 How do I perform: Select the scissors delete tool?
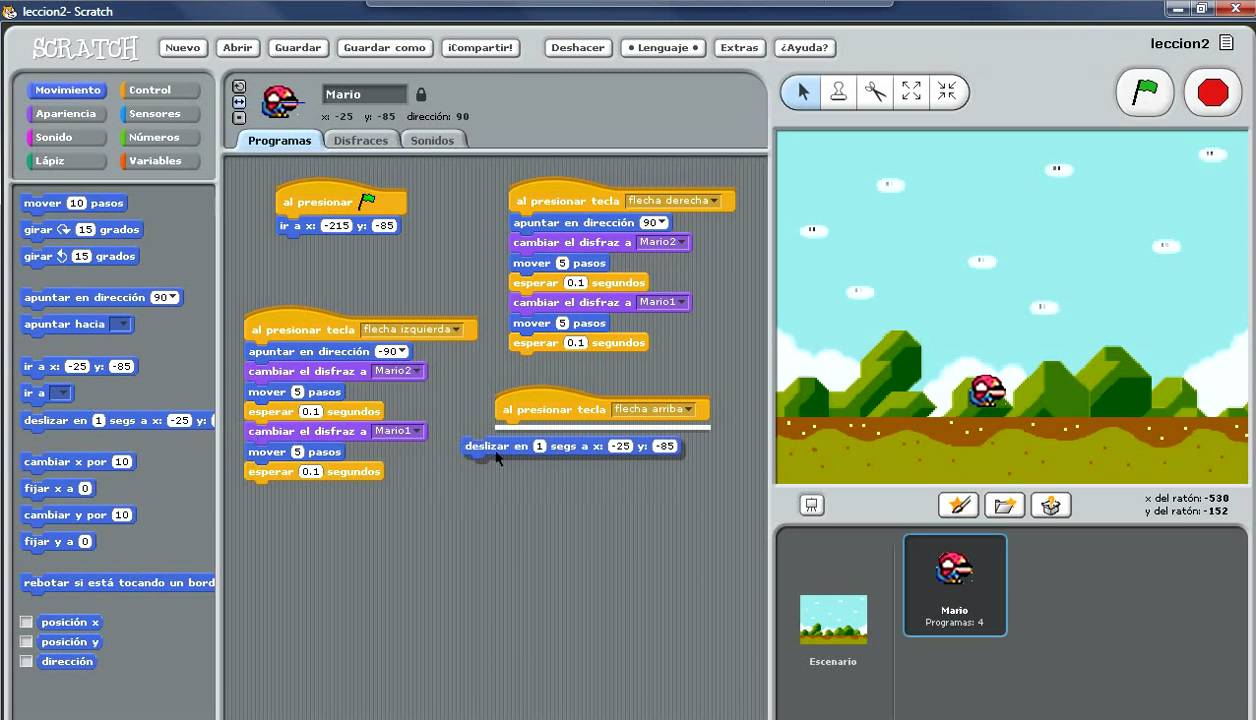click(875, 92)
